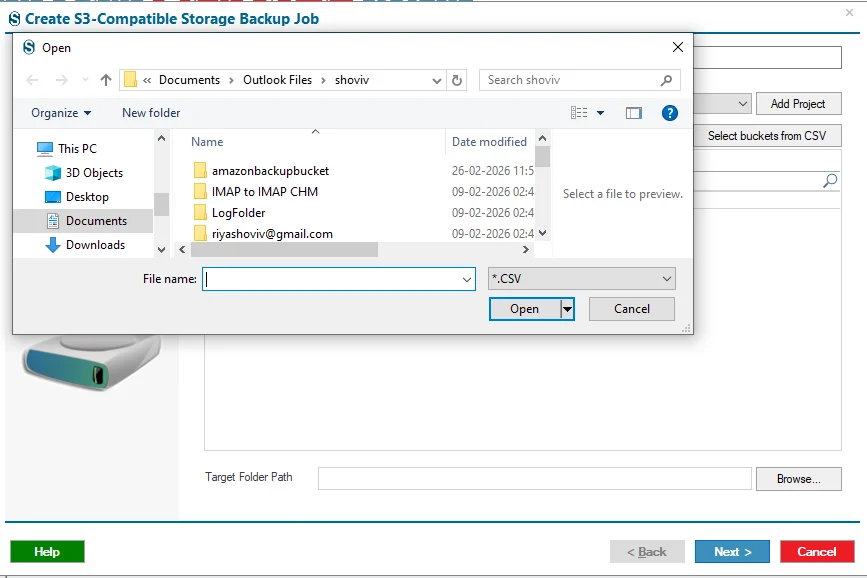Viewport: 867px width, 578px height.
Task: Click the Next wizard button
Action: click(x=732, y=552)
